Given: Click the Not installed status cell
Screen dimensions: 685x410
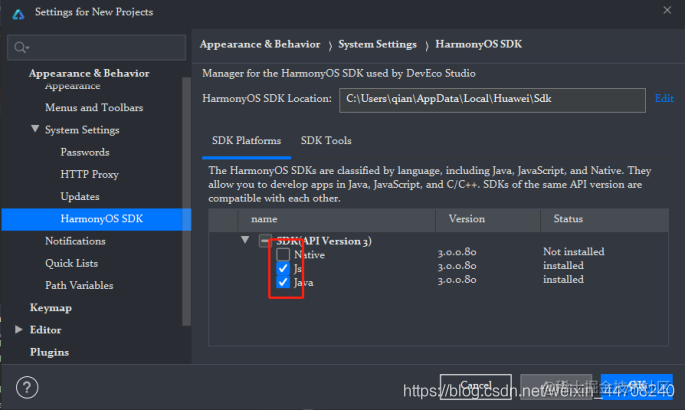Looking at the screenshot, I should 574,252.
